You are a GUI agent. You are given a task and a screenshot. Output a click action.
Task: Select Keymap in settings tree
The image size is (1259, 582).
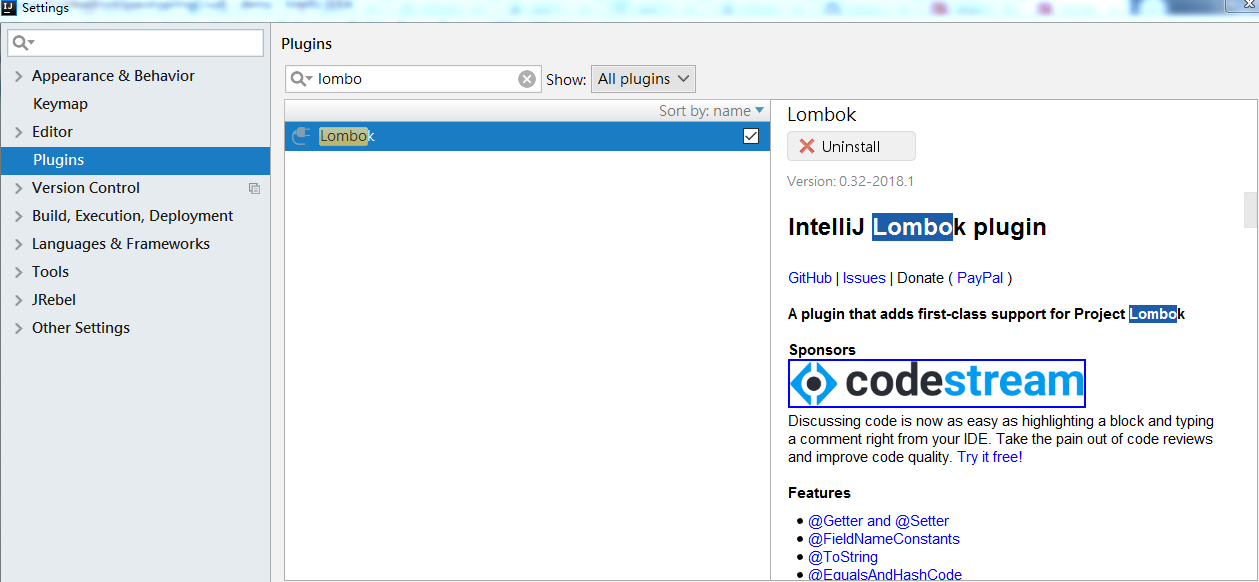[60, 104]
